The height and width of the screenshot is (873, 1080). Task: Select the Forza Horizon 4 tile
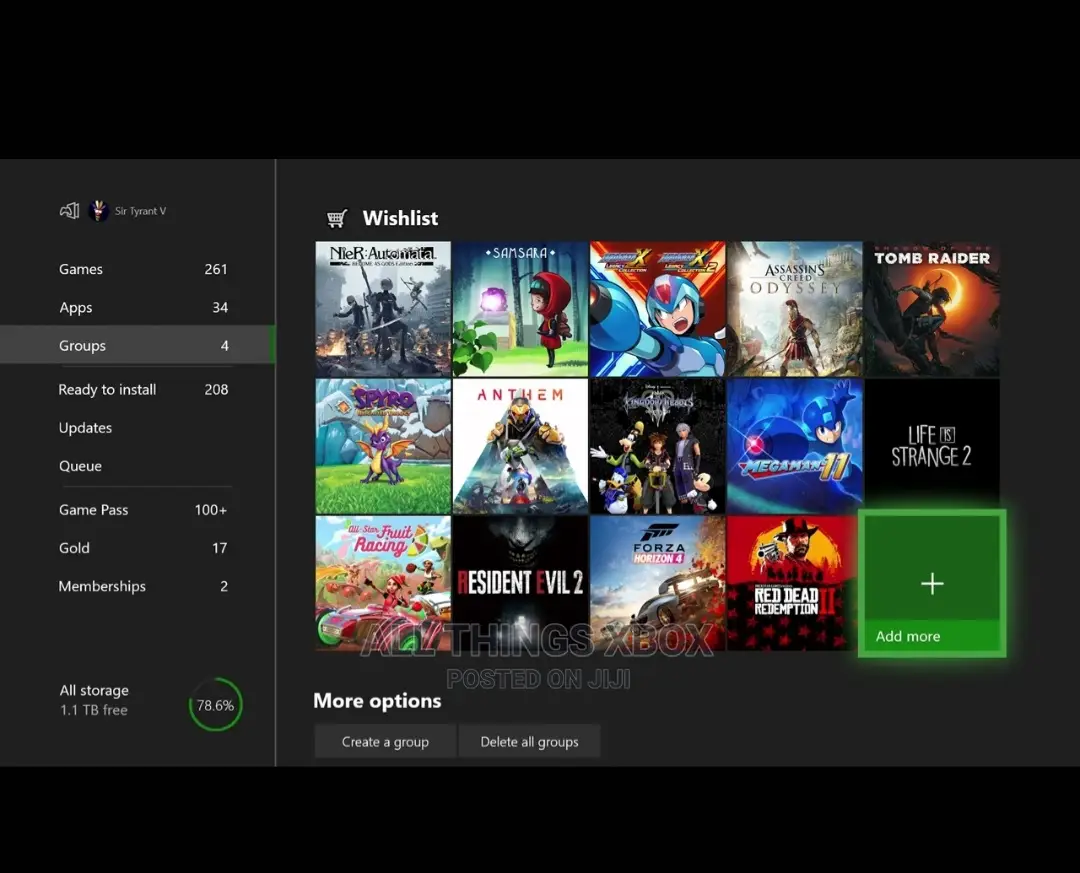(658, 583)
